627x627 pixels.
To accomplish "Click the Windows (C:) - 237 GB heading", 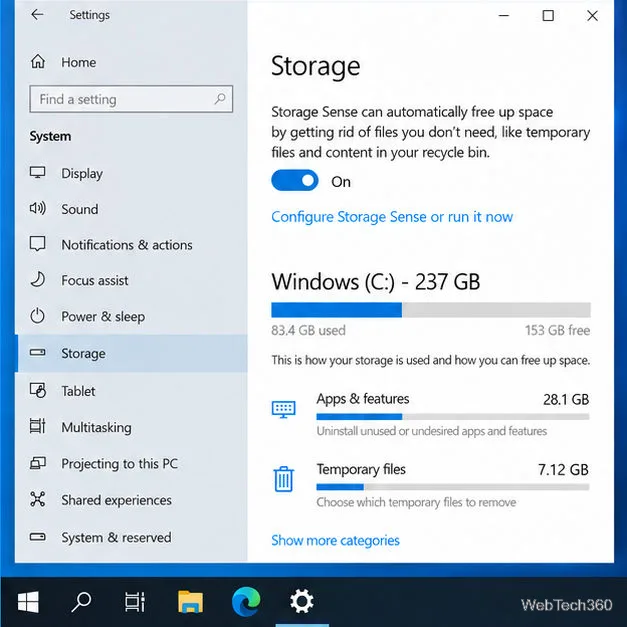I will pyautogui.click(x=375, y=282).
